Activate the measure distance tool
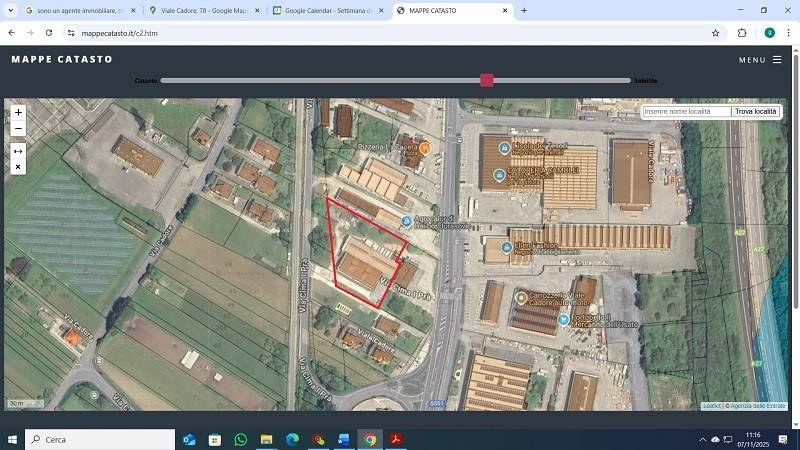 pos(18,151)
